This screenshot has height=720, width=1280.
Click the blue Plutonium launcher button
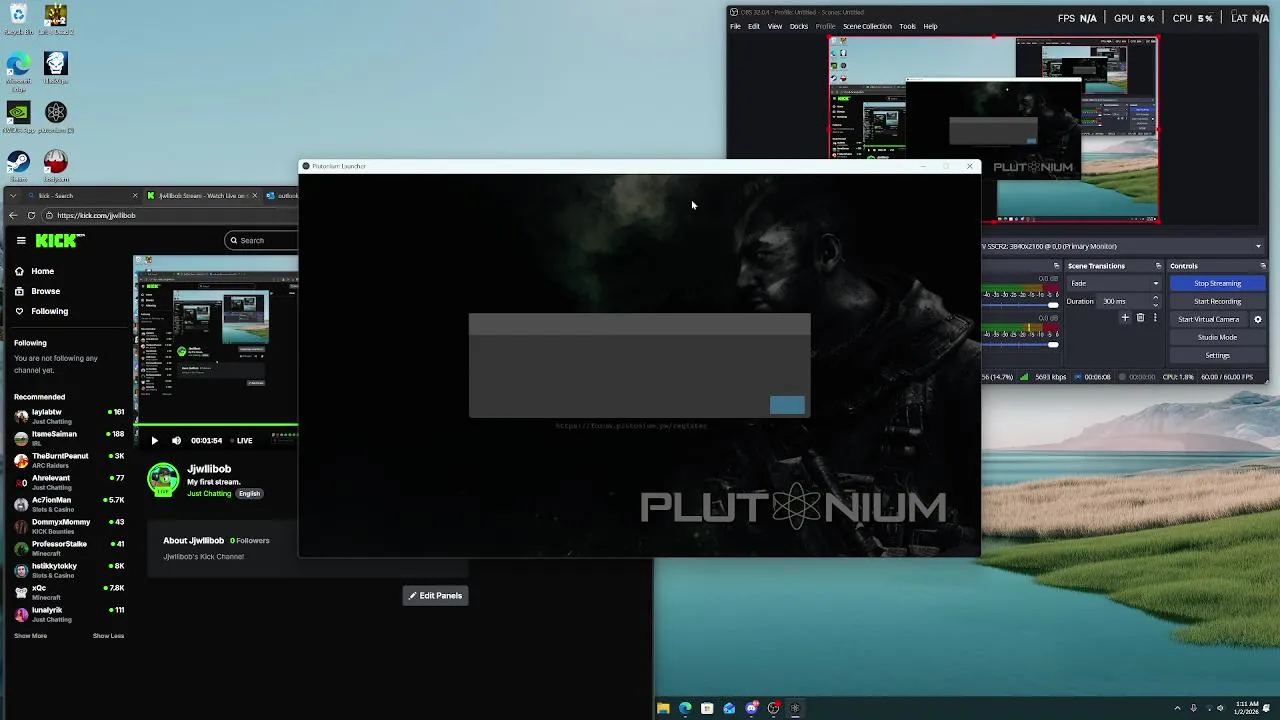(787, 404)
